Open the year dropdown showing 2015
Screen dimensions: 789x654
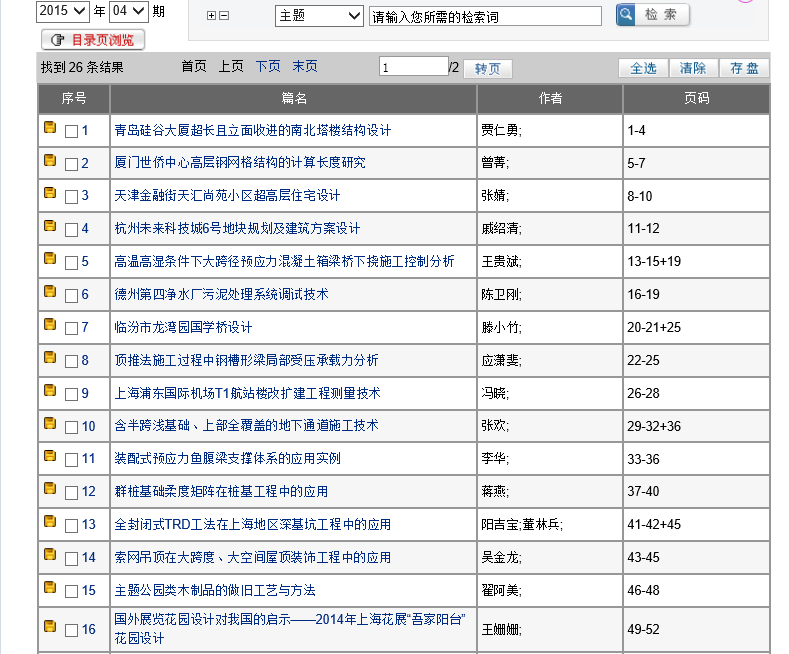click(x=62, y=12)
